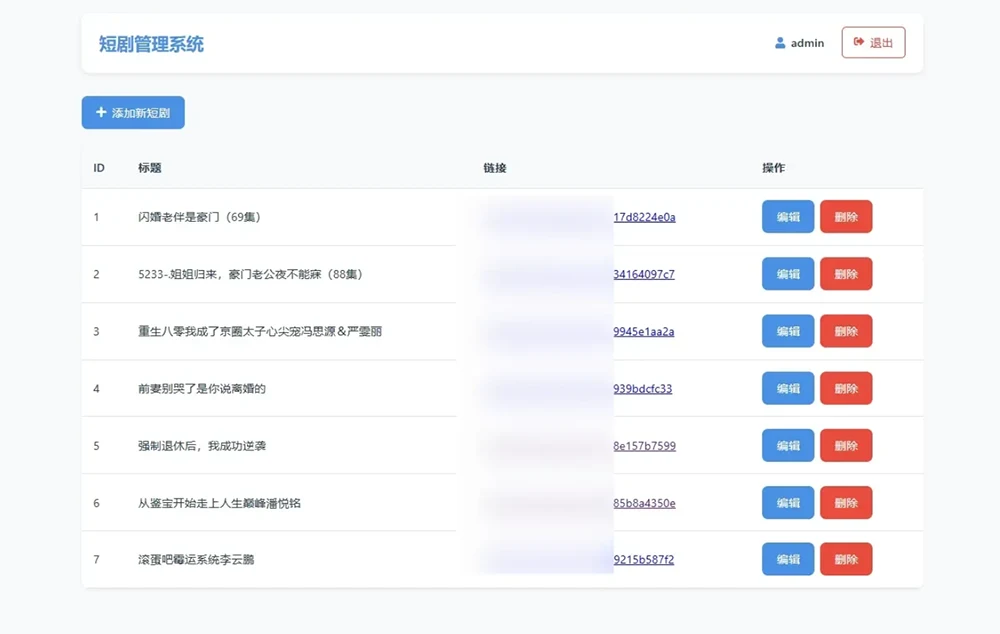The image size is (1000, 634).
Task: Open link ending in 34164097c7
Action: [x=644, y=274]
